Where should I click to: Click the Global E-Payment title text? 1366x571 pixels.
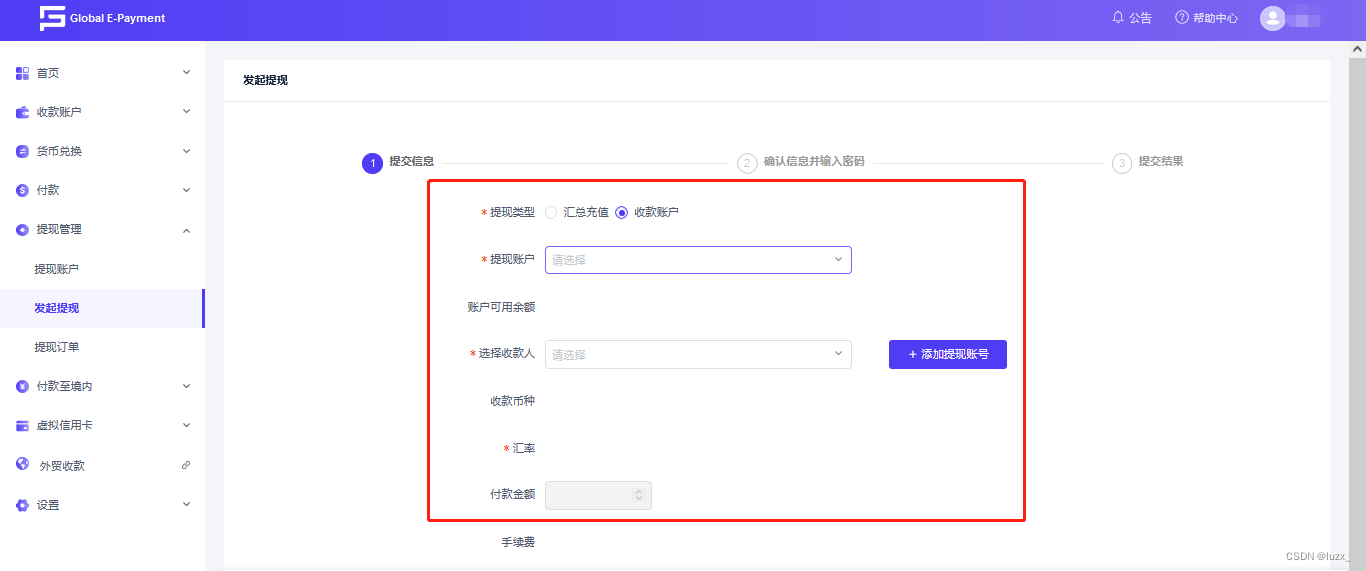click(118, 18)
